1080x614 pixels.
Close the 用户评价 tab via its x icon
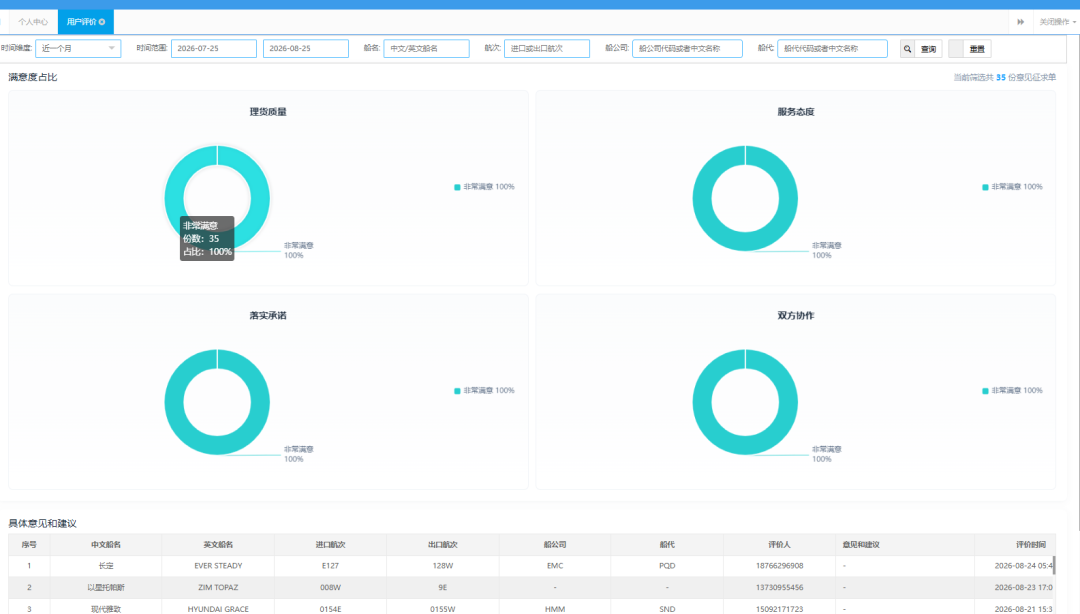(102, 22)
